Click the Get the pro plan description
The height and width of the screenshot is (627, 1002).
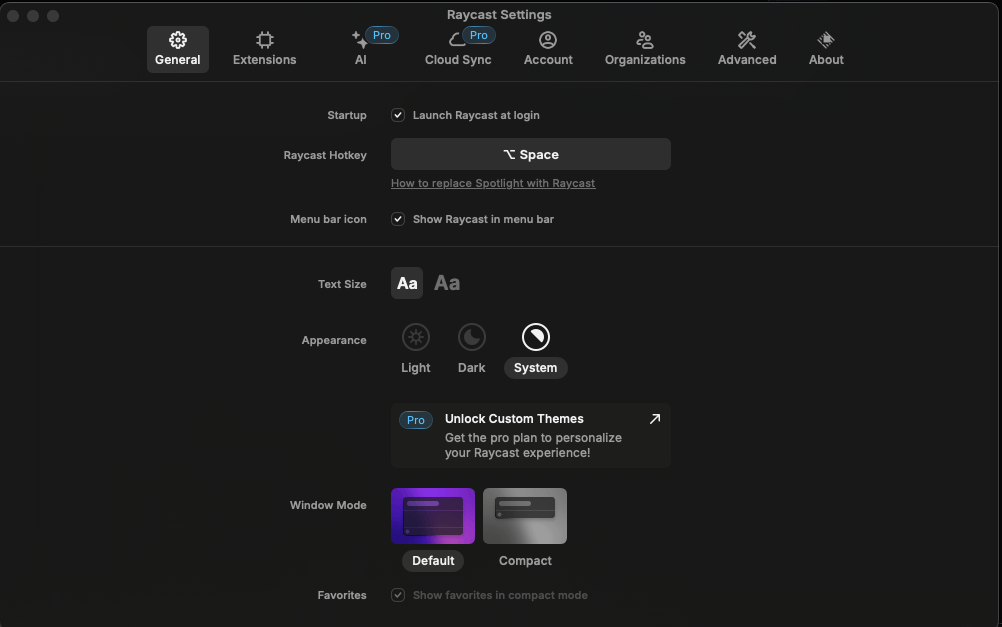point(533,445)
